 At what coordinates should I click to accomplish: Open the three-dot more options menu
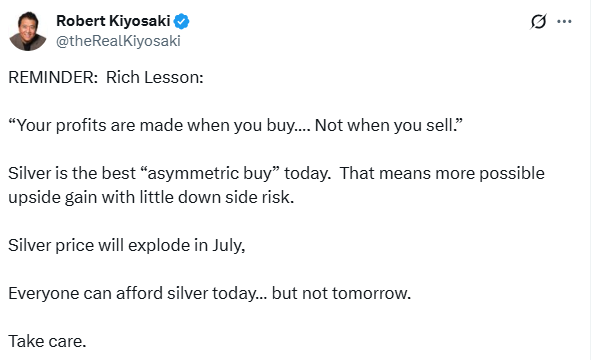[564, 21]
